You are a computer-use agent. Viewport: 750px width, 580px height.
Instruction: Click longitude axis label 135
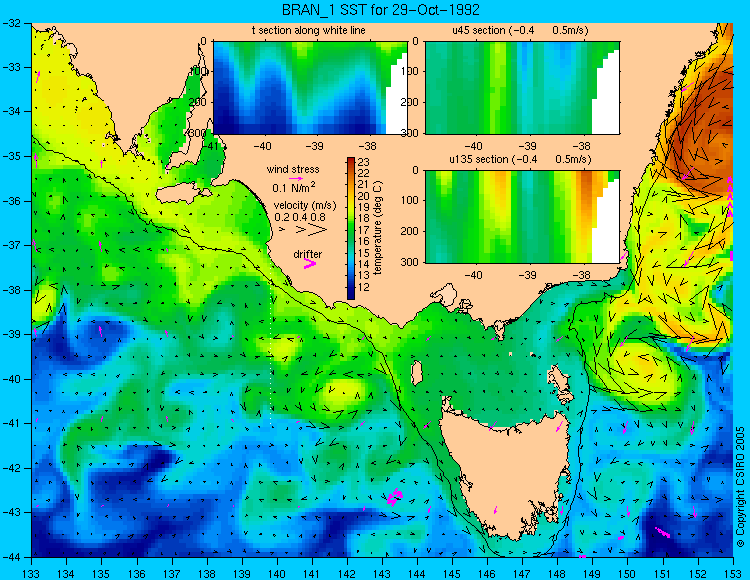[101, 573]
